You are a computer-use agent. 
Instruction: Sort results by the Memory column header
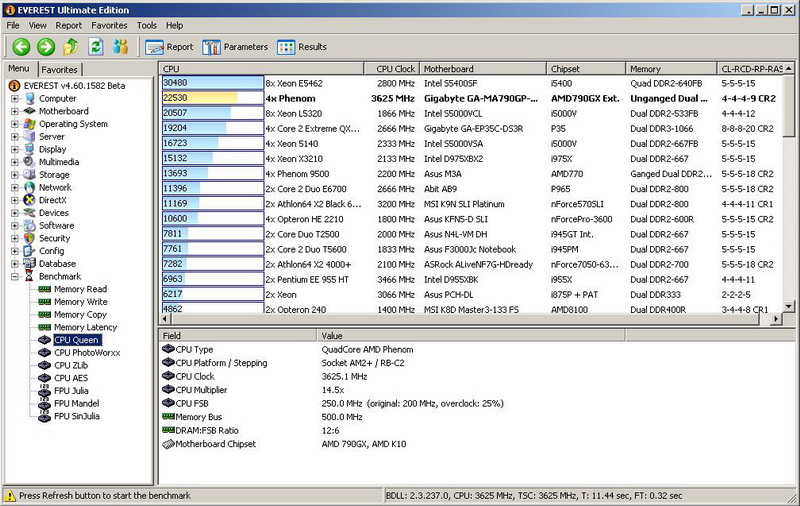pos(671,68)
